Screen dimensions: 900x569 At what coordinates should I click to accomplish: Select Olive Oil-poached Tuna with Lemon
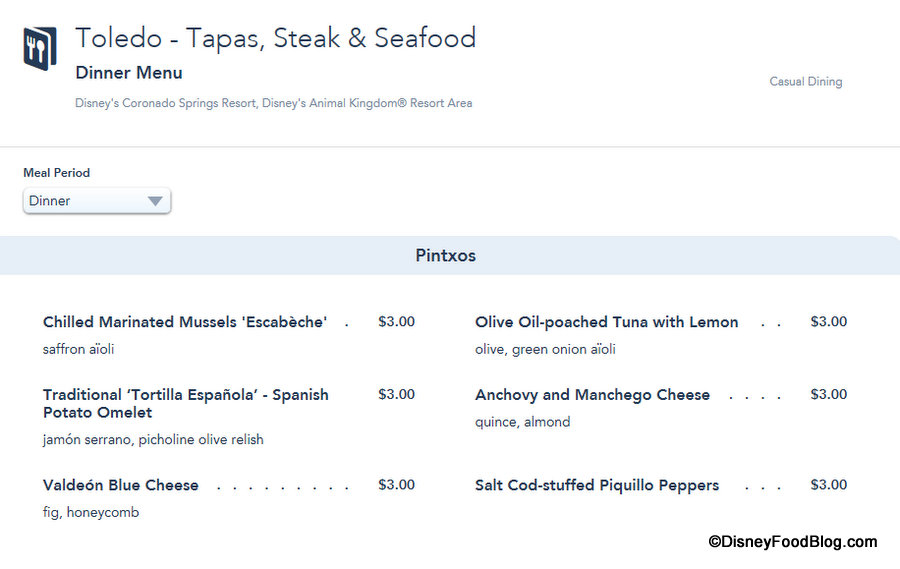click(606, 322)
